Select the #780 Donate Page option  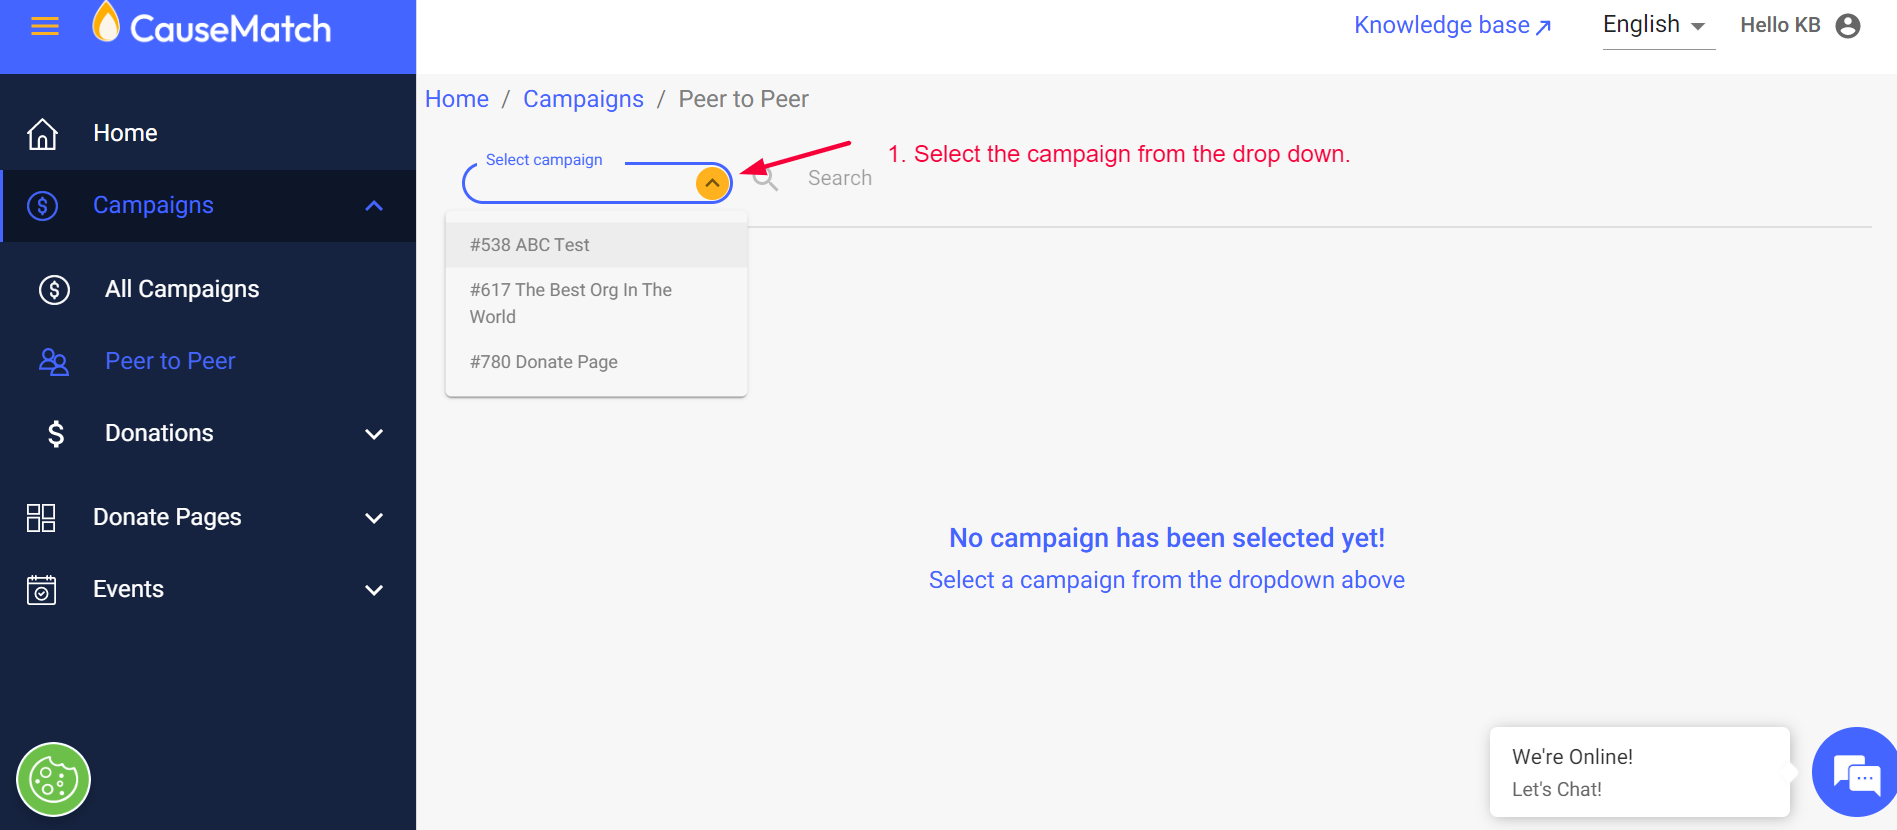click(544, 362)
